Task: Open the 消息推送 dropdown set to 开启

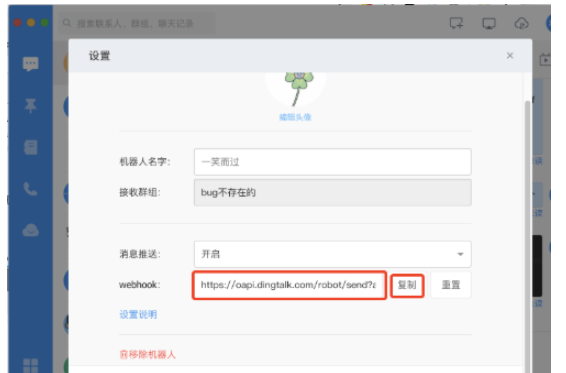Action: click(x=332, y=254)
